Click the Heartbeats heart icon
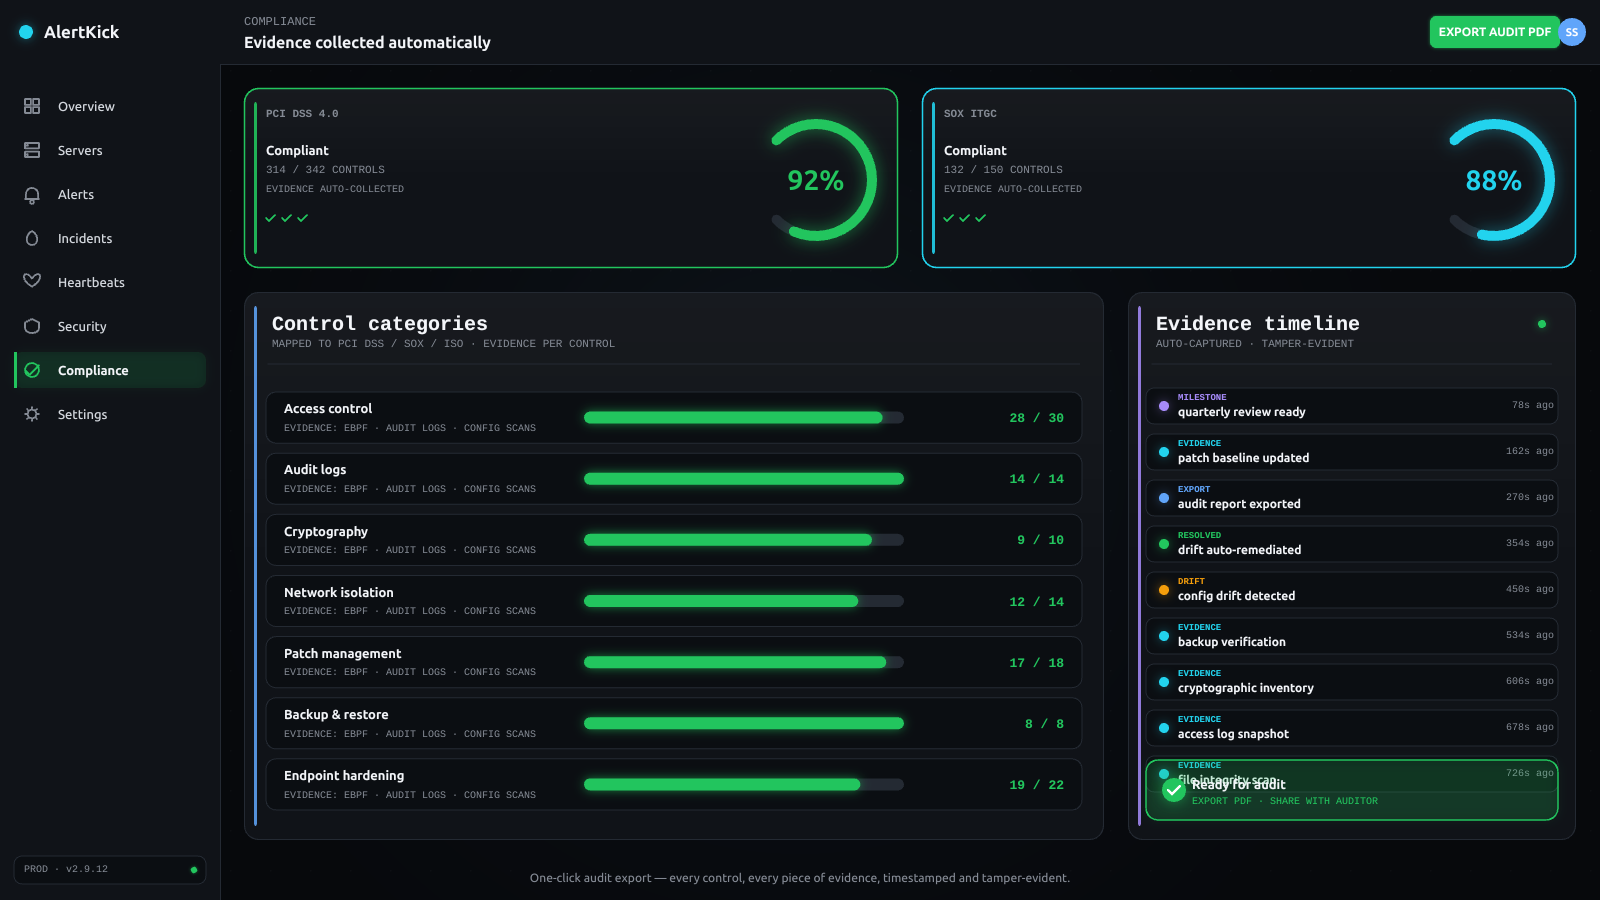 click(32, 281)
